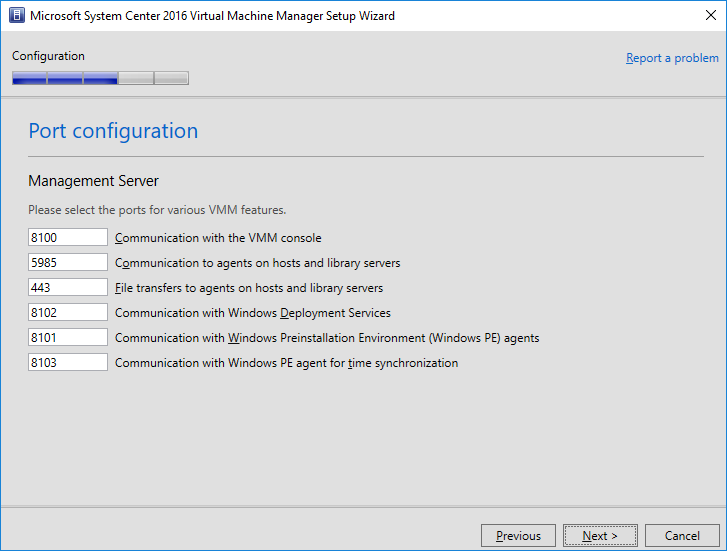Proceed with the Next button
Image resolution: width=727 pixels, height=551 pixels.
point(600,536)
